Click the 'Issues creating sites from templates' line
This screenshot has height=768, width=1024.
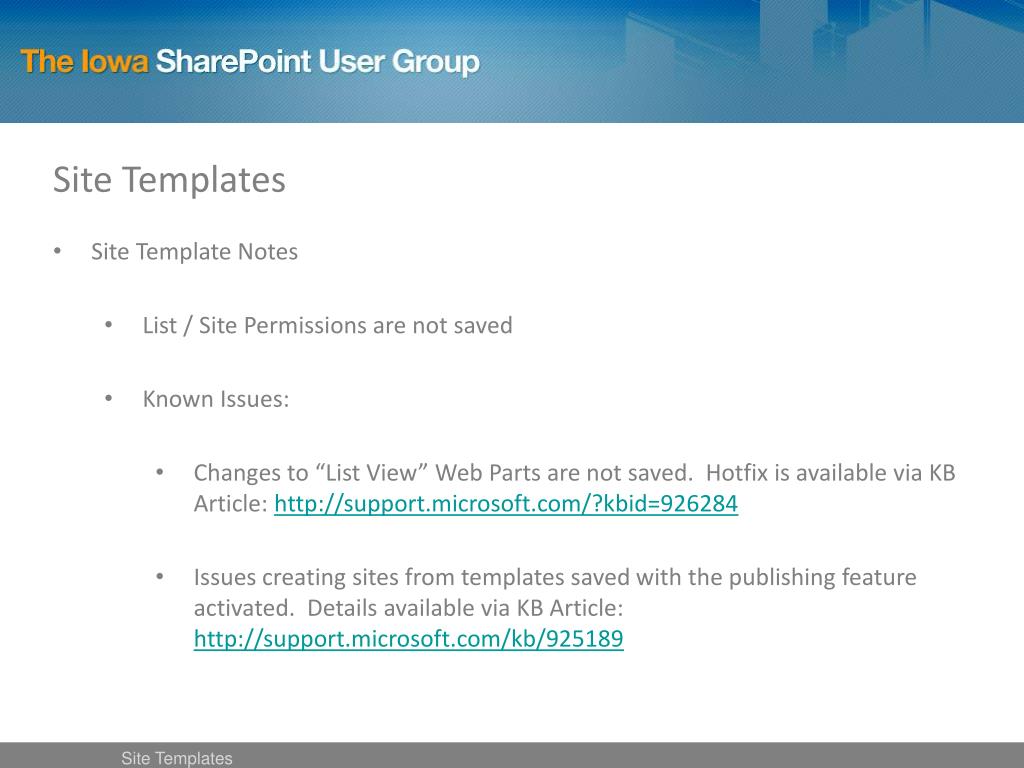pos(555,577)
